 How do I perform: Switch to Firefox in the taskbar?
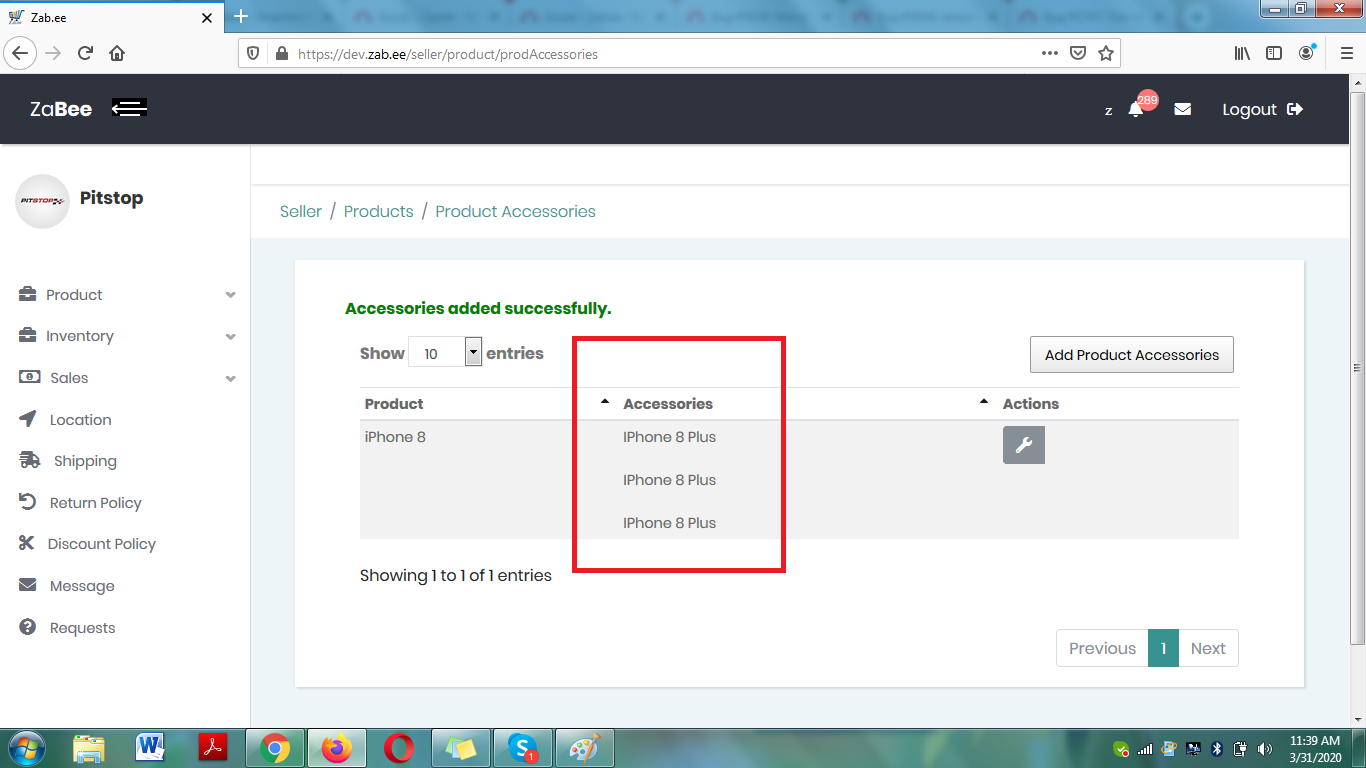point(337,748)
